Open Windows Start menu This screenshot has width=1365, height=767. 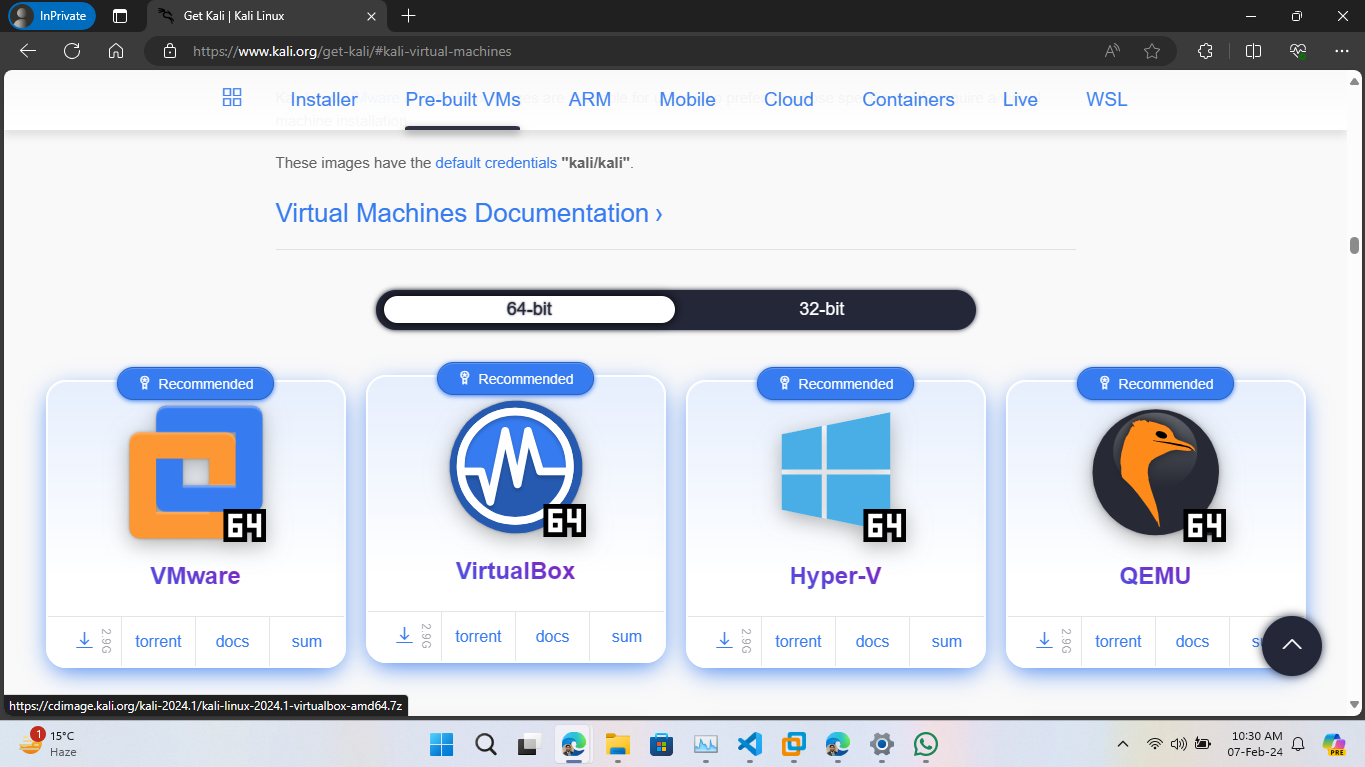pos(441,744)
